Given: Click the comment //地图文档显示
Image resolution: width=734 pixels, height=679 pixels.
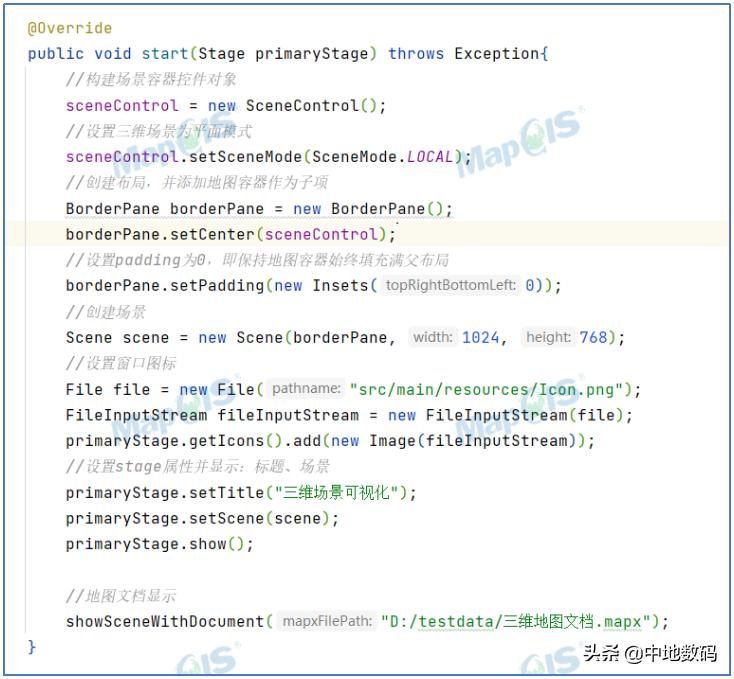Looking at the screenshot, I should [121, 596].
